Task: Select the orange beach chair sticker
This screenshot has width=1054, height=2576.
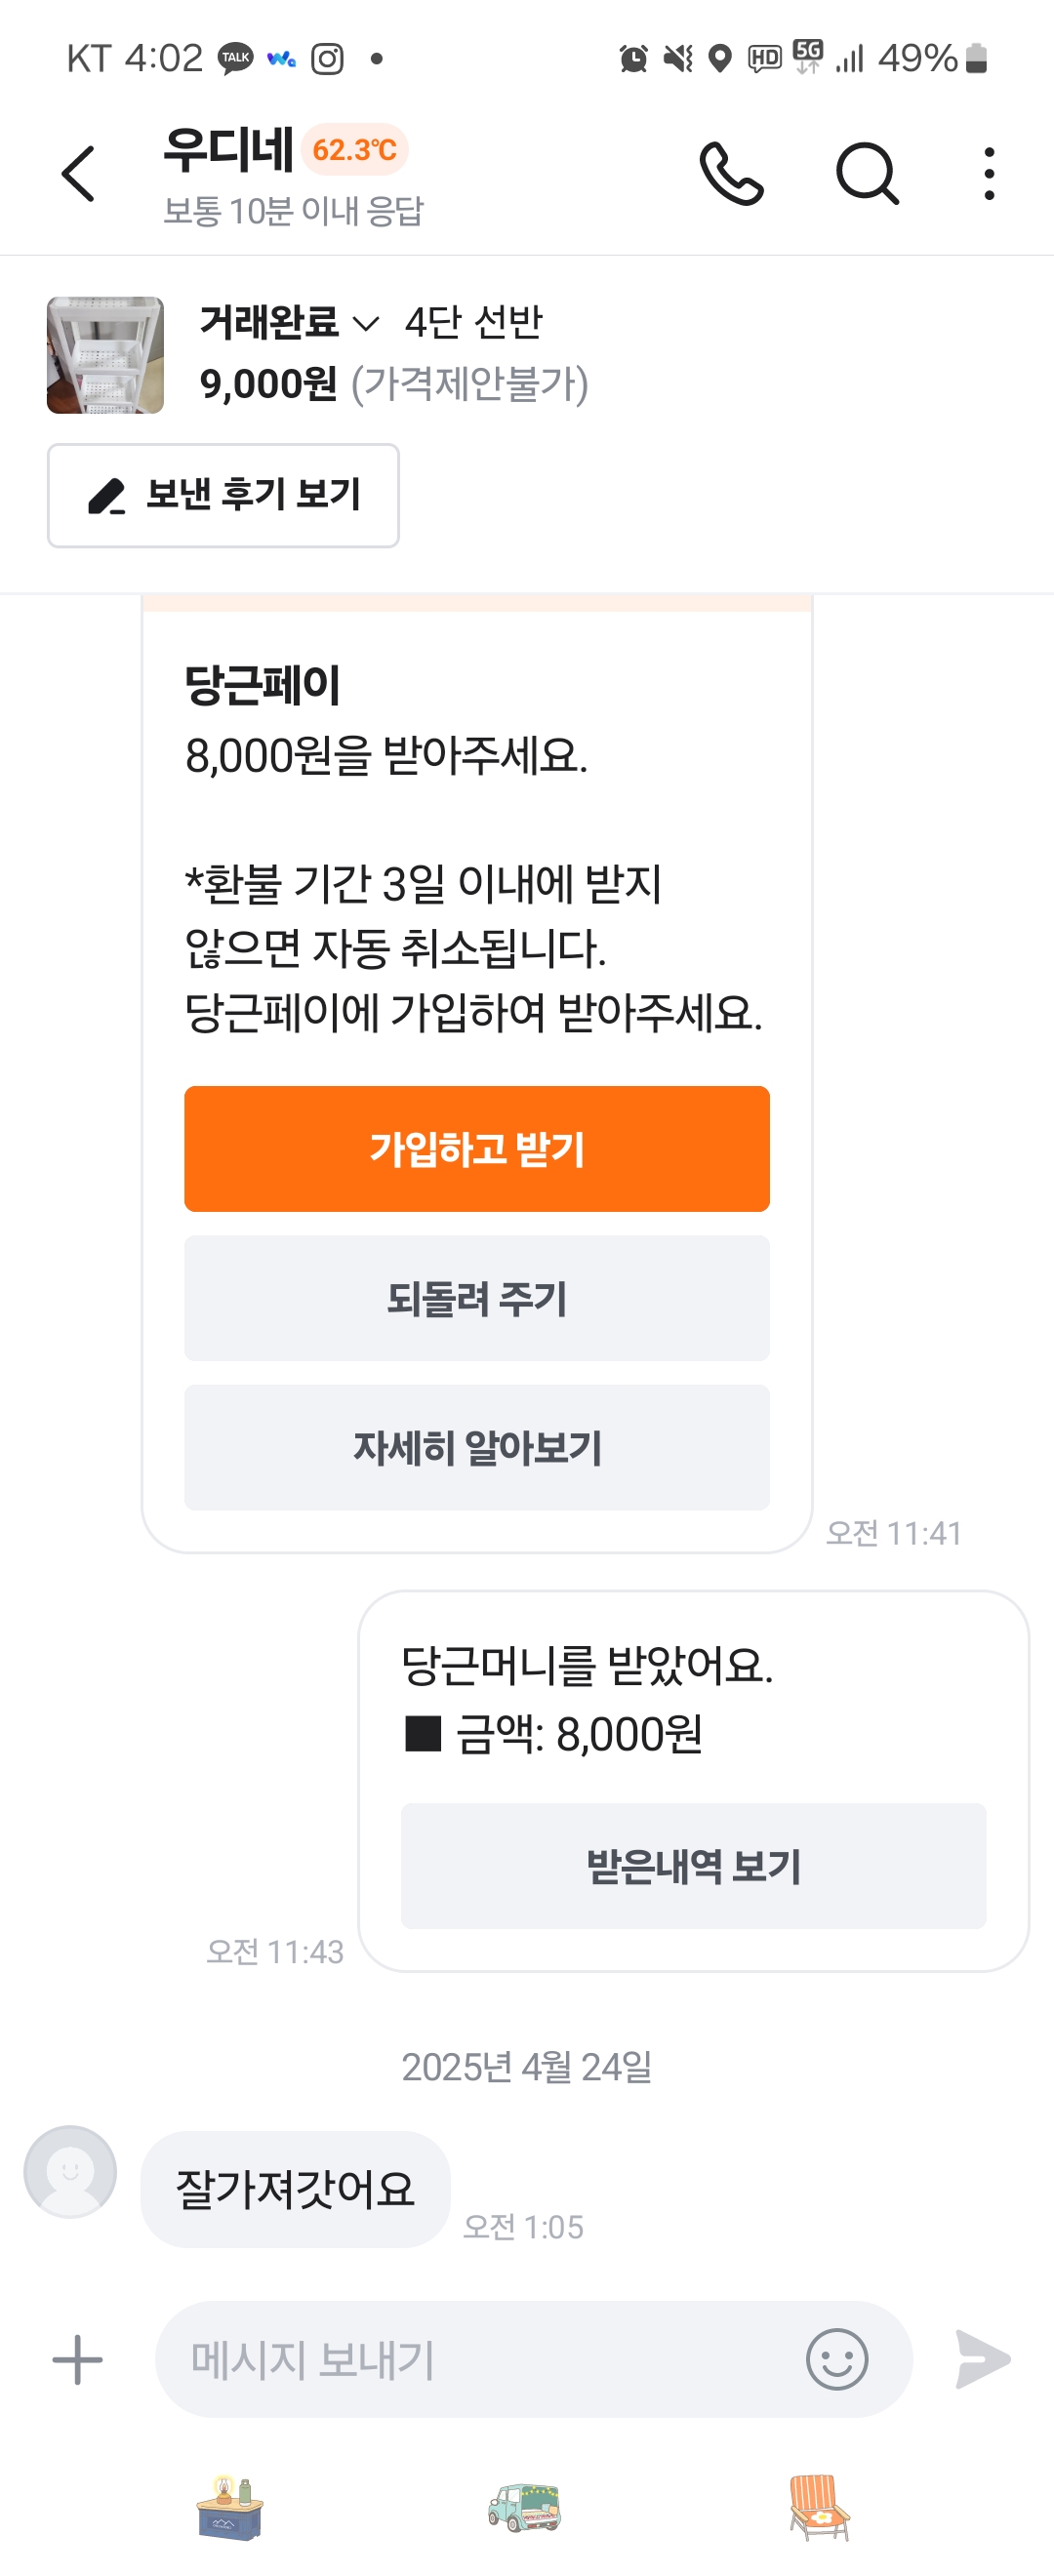Action: (x=819, y=2508)
